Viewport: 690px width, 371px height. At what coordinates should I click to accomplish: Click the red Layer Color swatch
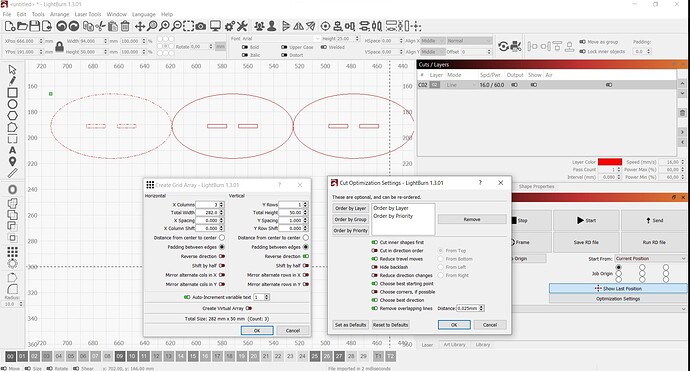(x=609, y=162)
